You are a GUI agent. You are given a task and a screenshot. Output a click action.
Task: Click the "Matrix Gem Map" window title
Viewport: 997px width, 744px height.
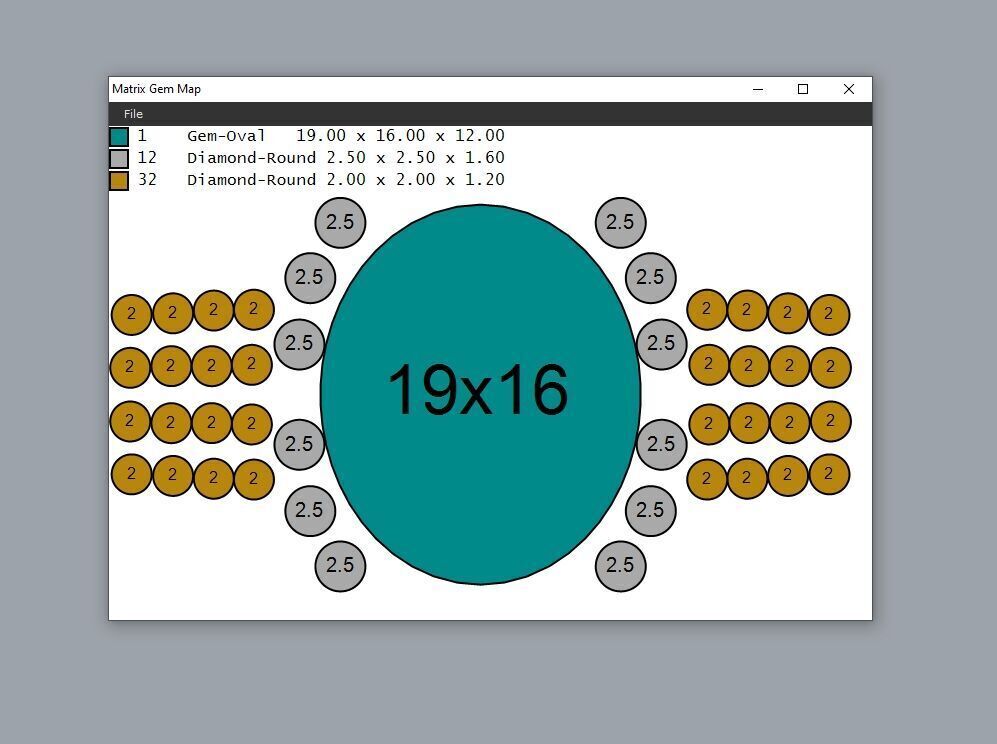pos(156,89)
